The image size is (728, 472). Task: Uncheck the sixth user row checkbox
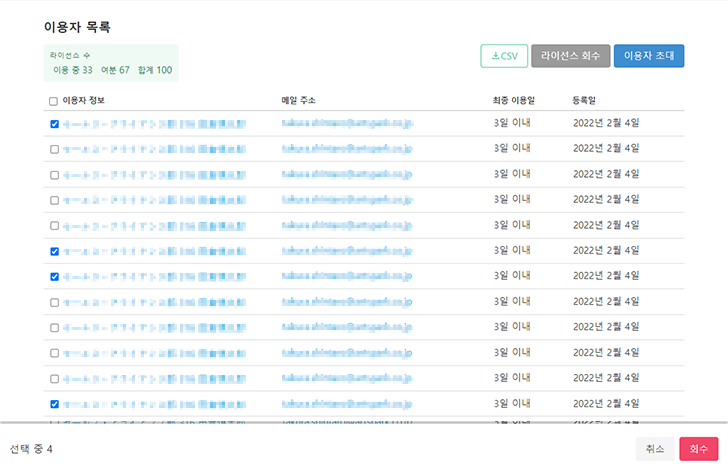(54, 252)
